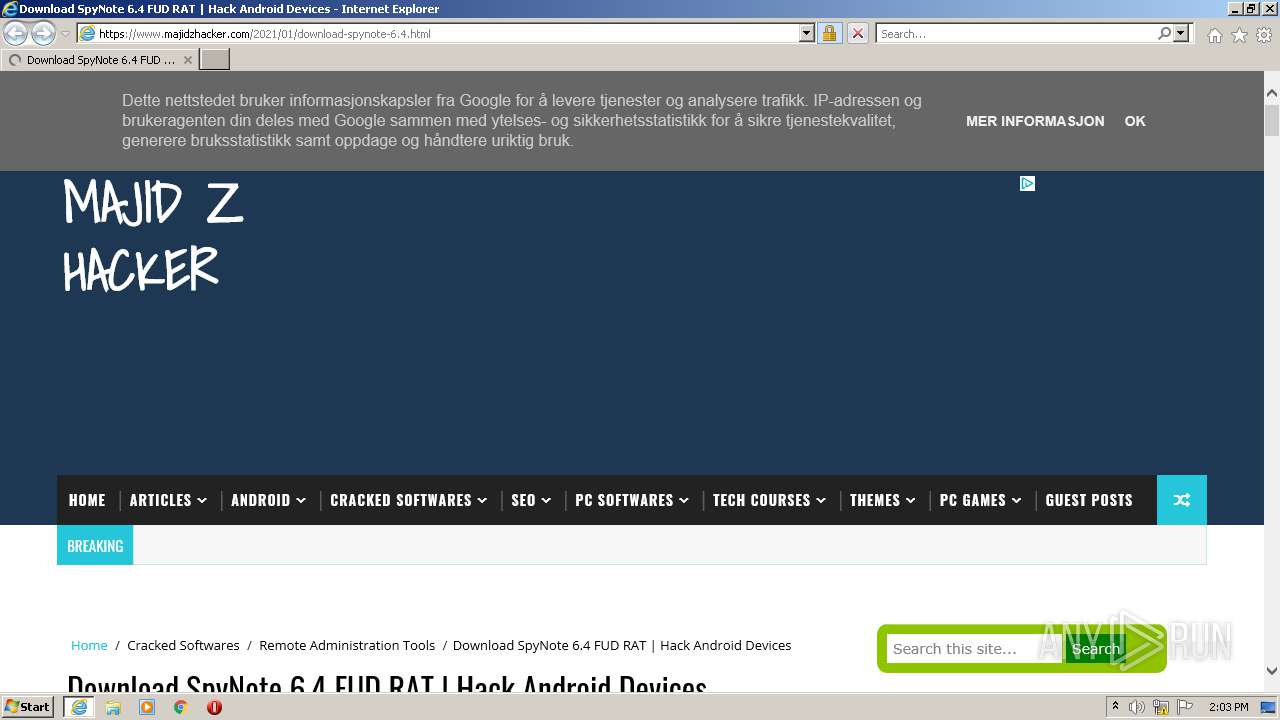Open the Tools gear icon
Screen dimensions: 1280x720
(x=1264, y=35)
